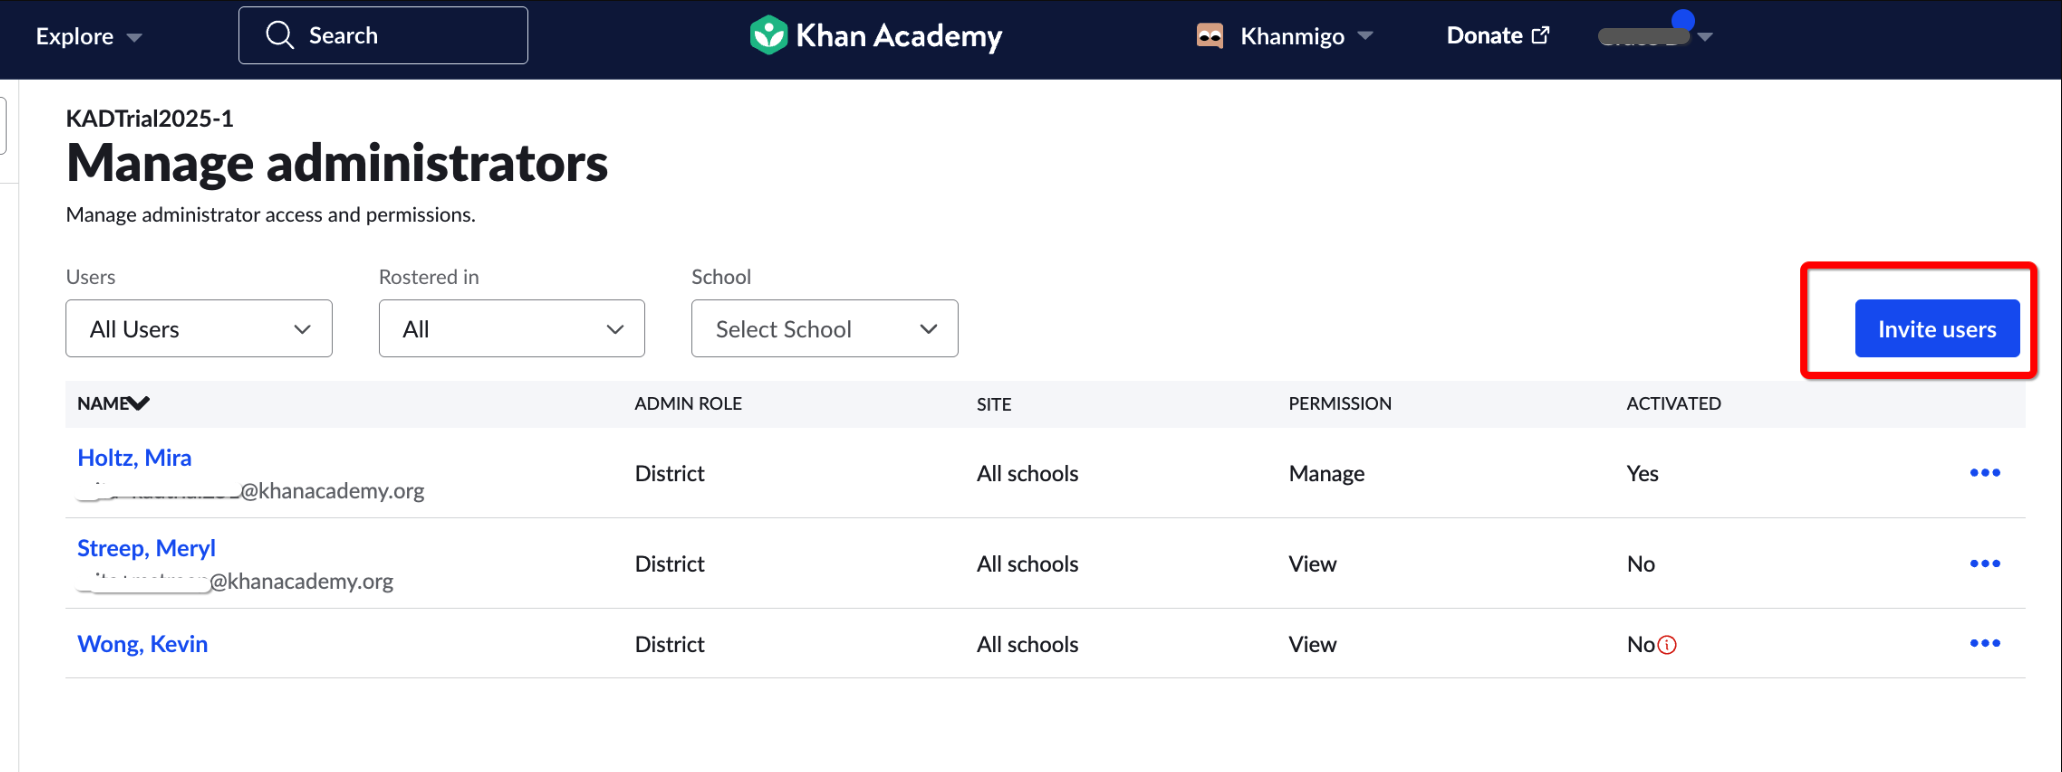Viewport: 2062px width, 772px height.
Task: Open Streep, Meryl's profile link
Action: [146, 547]
